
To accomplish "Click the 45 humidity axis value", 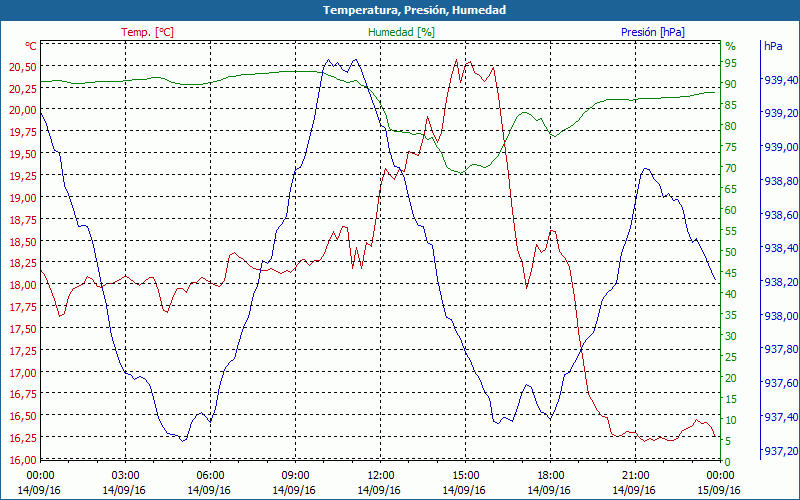I will tap(731, 273).
